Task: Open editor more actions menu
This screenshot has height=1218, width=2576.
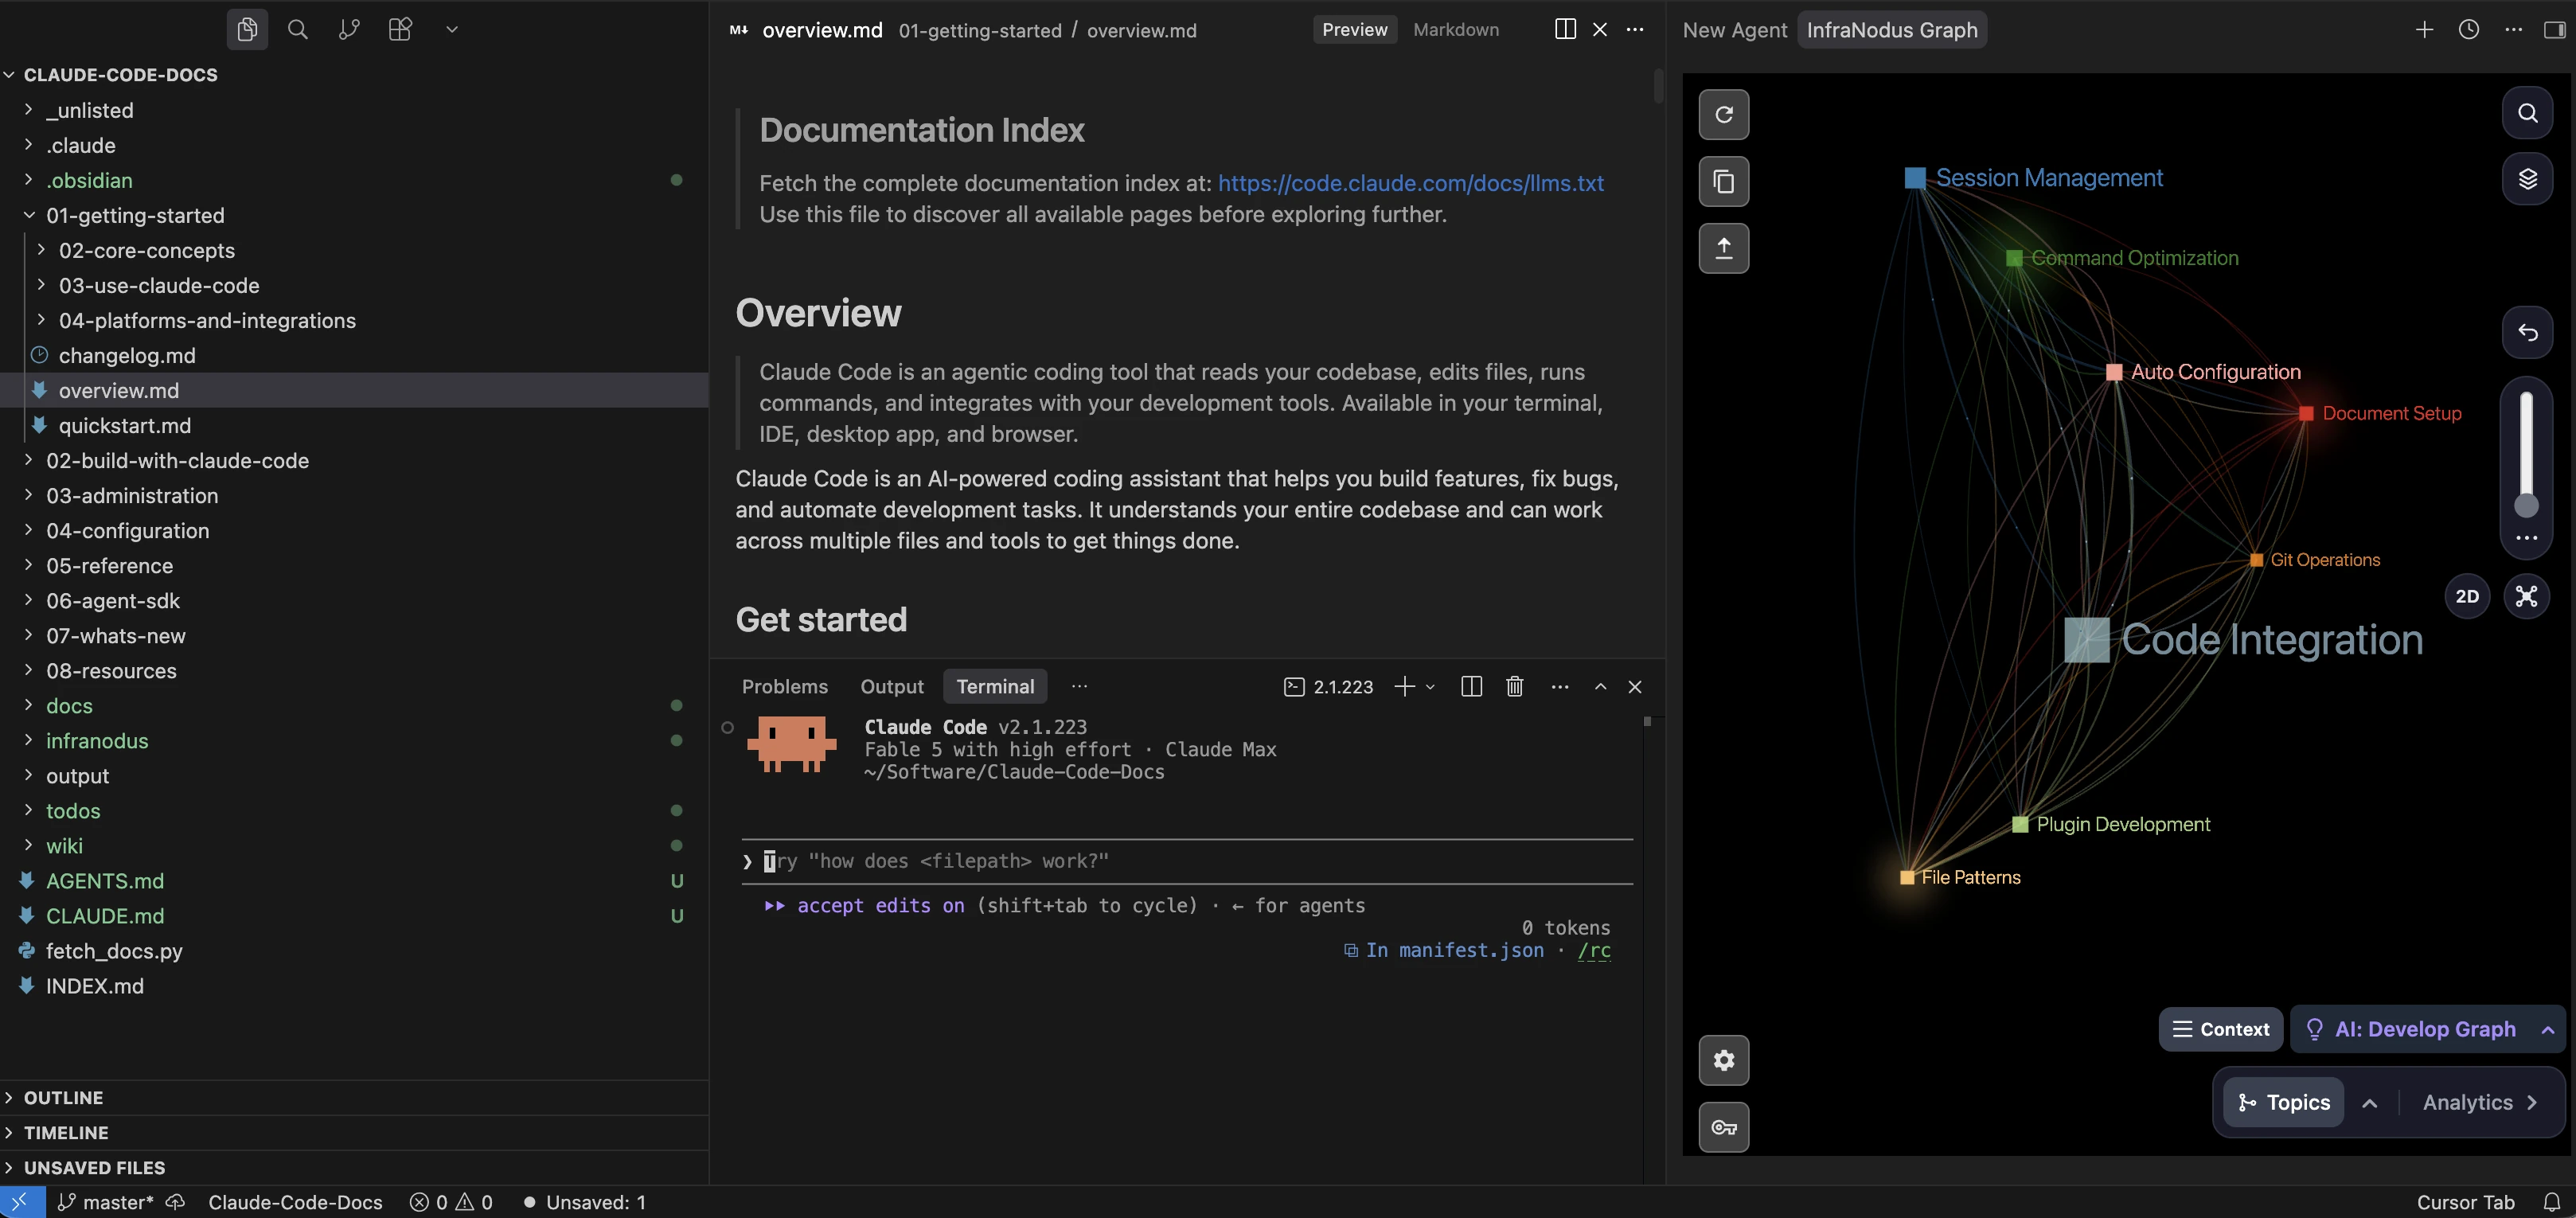Action: [1635, 29]
